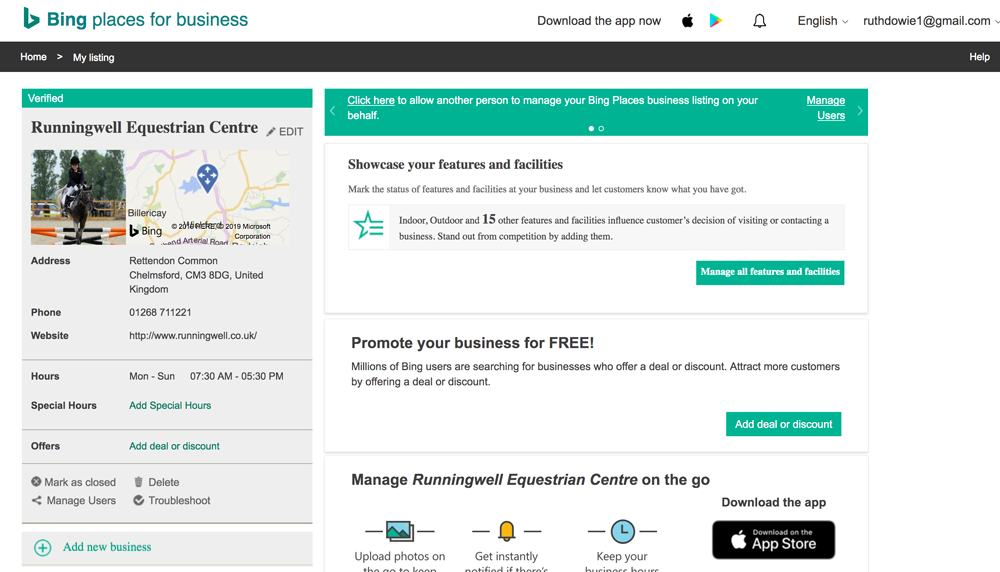Image resolution: width=1000 pixels, height=572 pixels.
Task: Click the horse rider business photo
Action: coord(78,197)
